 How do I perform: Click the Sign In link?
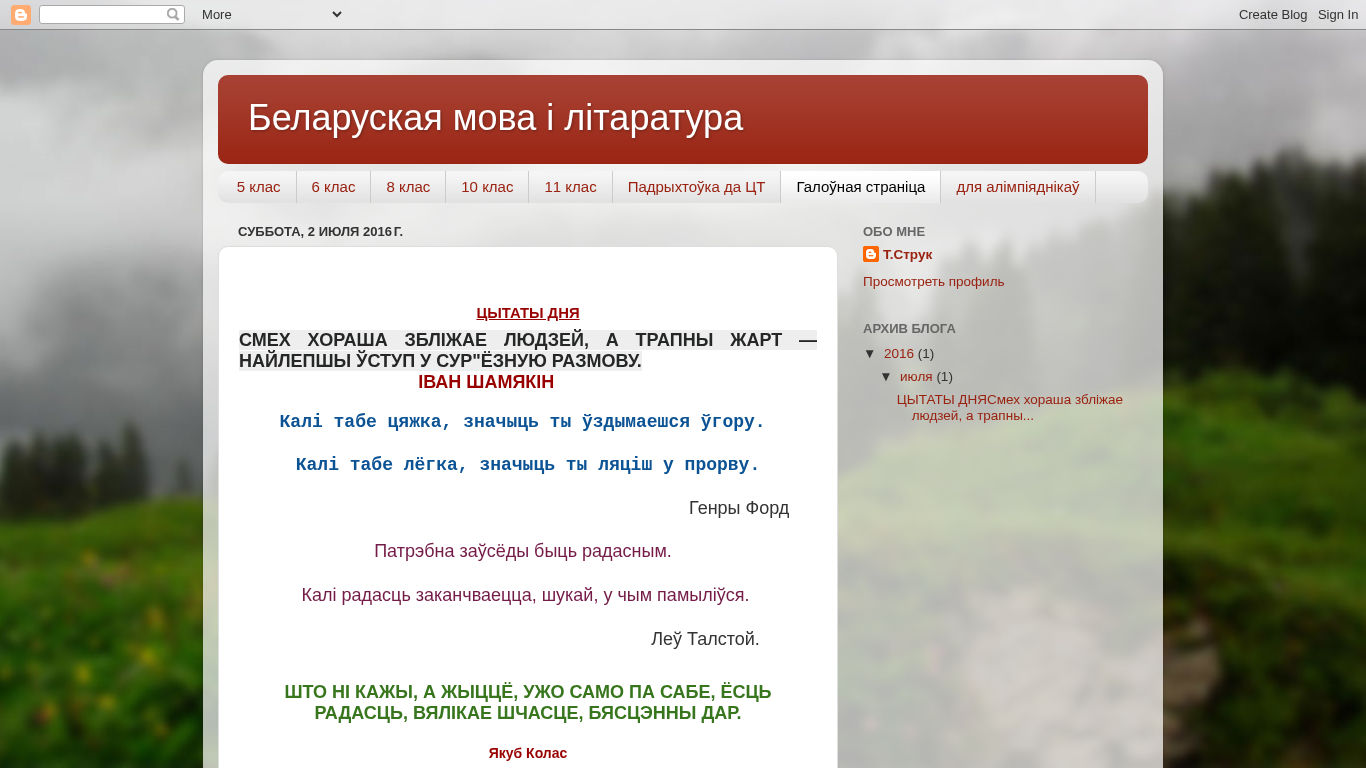(x=1337, y=15)
